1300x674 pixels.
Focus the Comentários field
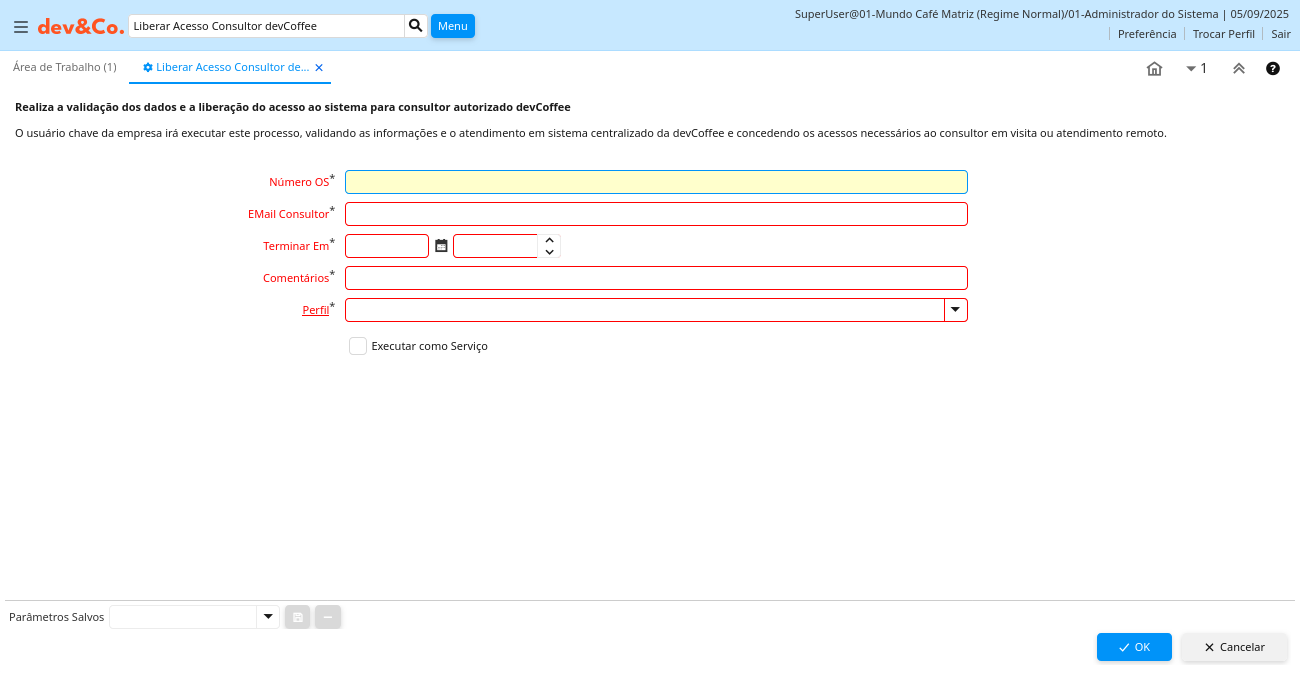point(656,278)
